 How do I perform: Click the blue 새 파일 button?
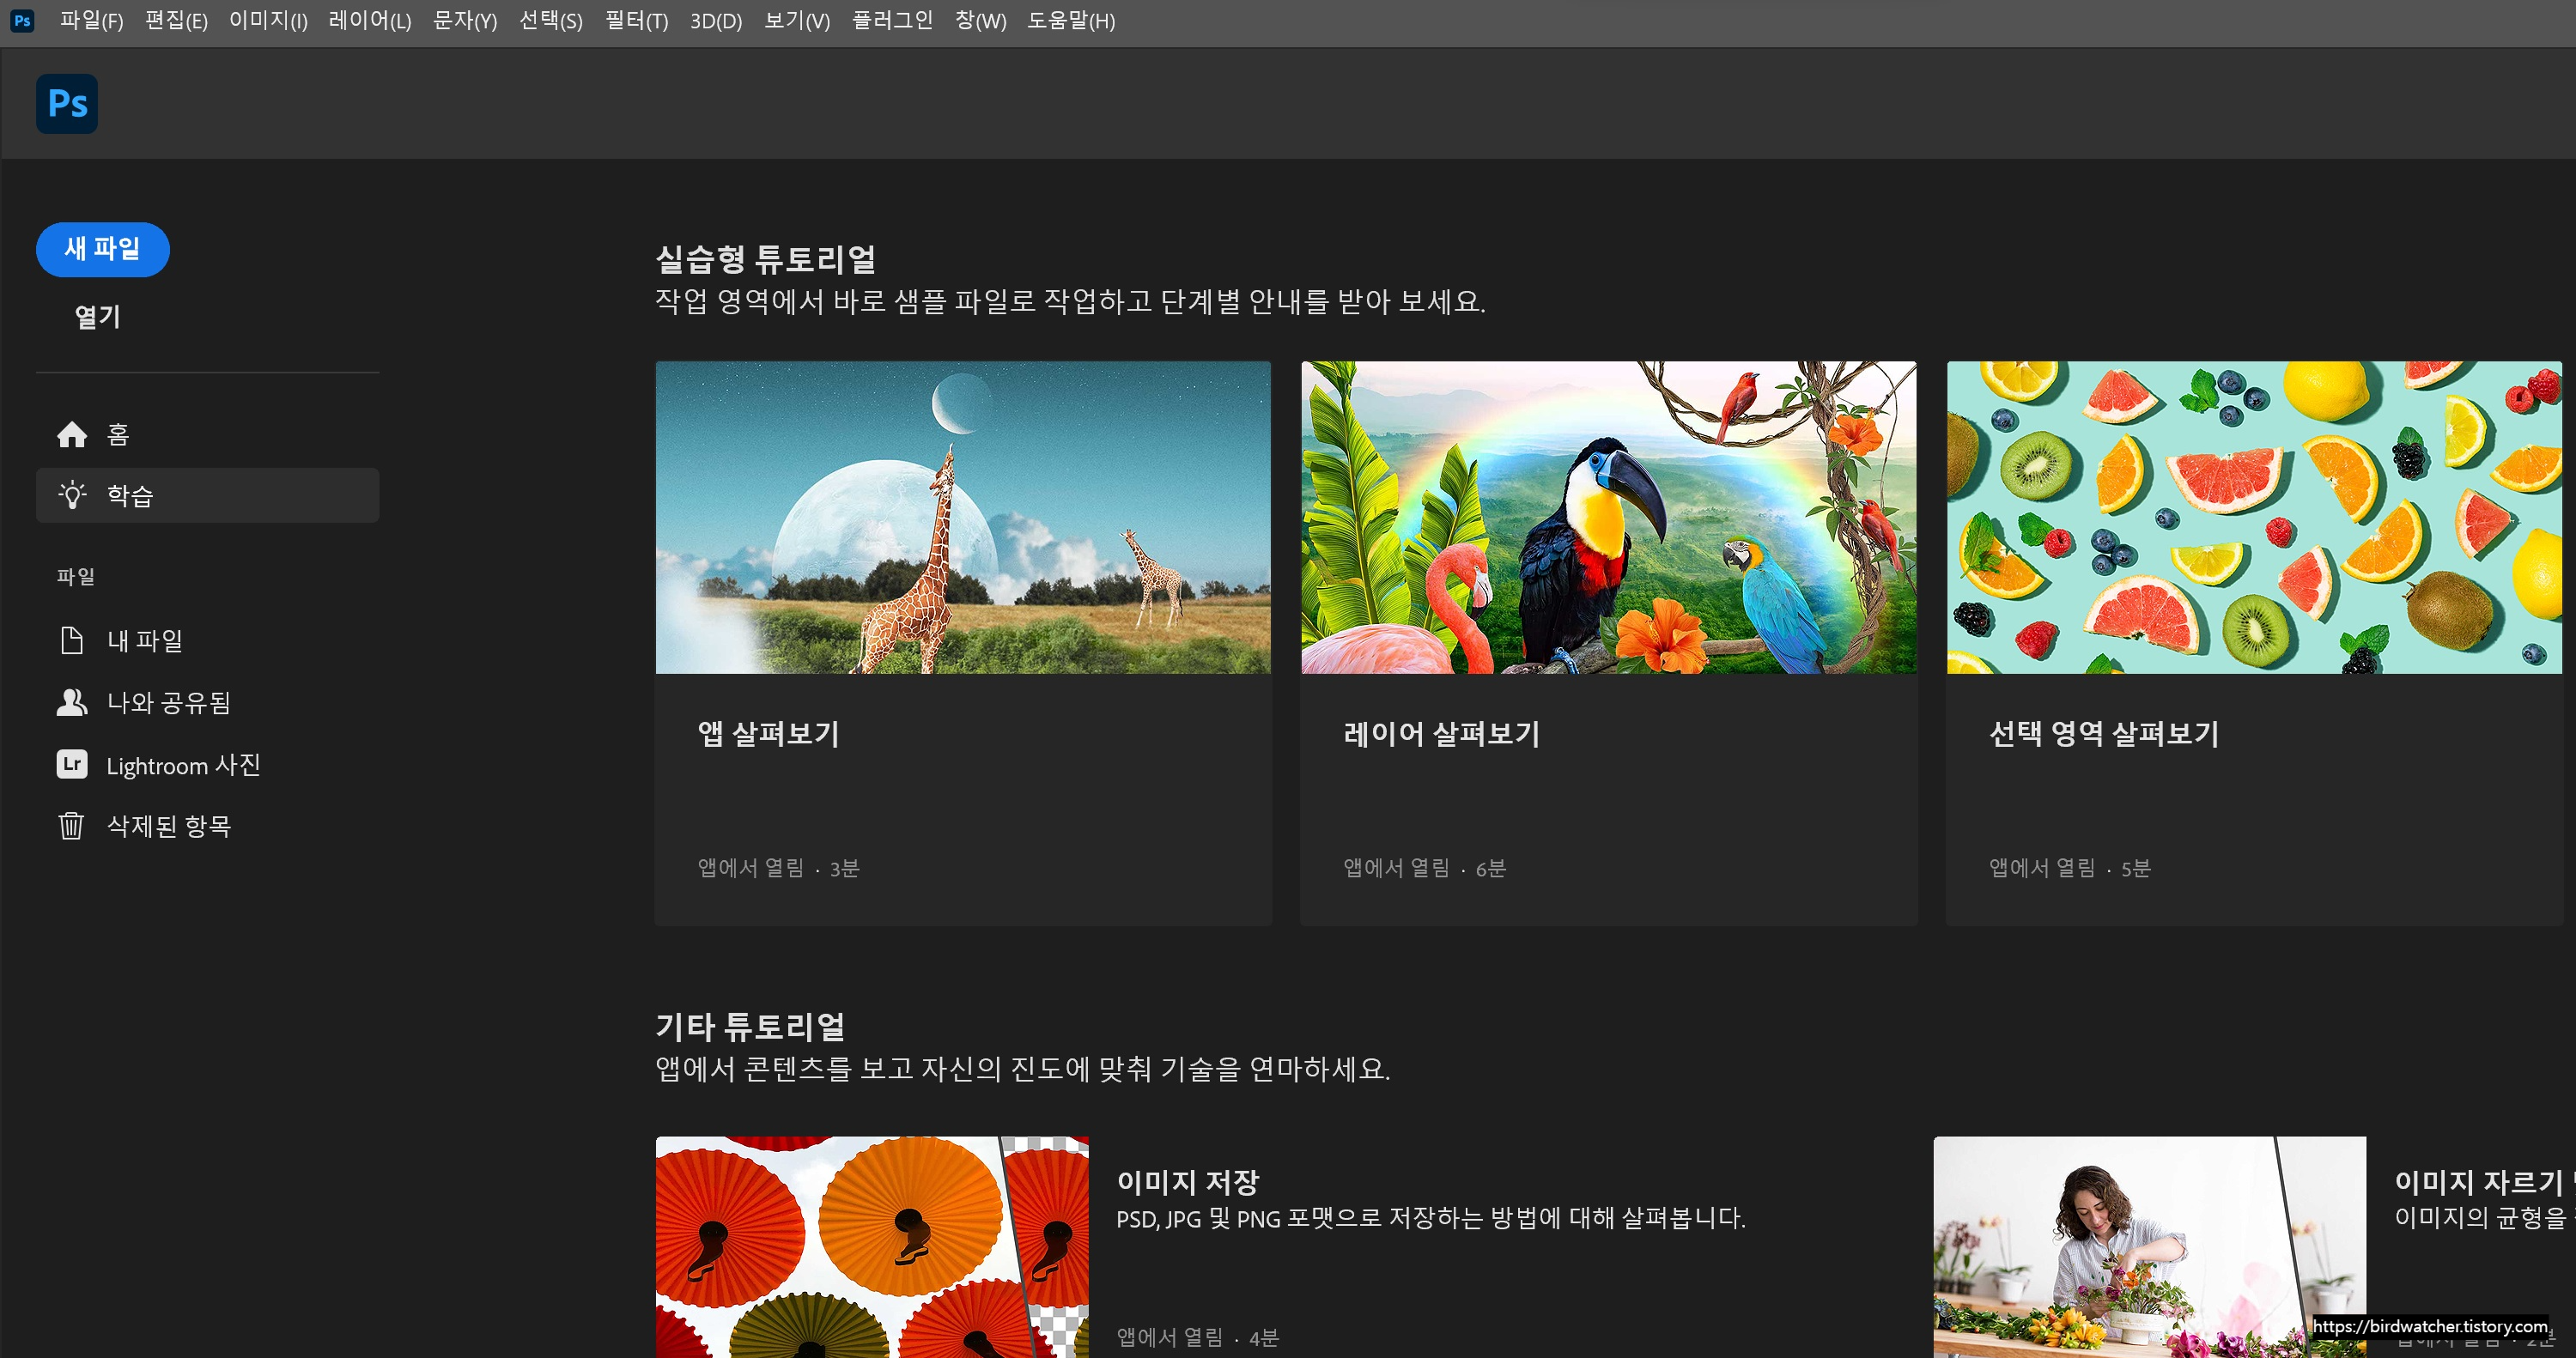(103, 249)
